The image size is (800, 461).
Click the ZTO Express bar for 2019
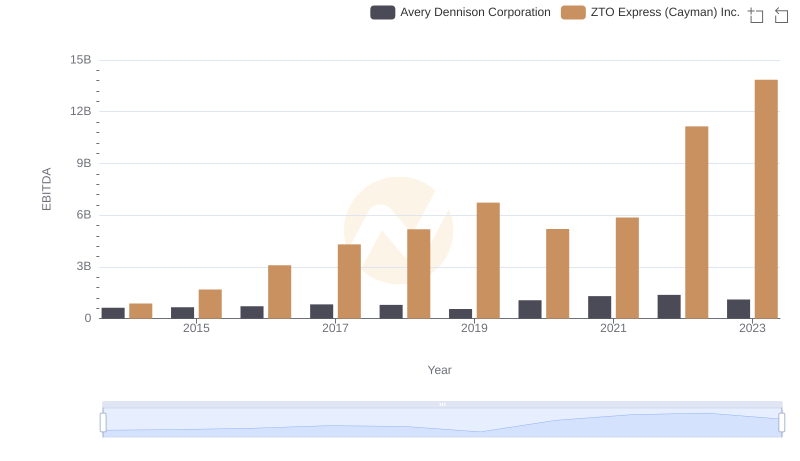[488, 261]
